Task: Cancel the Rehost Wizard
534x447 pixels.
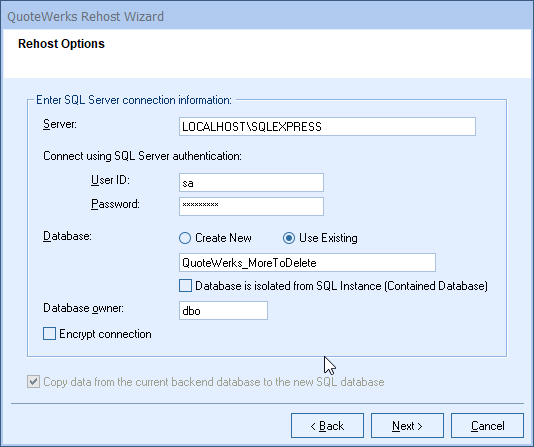Action: tap(487, 426)
